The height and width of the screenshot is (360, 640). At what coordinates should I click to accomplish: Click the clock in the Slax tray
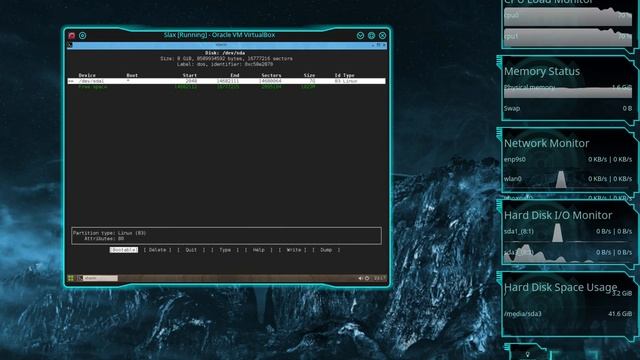pos(379,278)
